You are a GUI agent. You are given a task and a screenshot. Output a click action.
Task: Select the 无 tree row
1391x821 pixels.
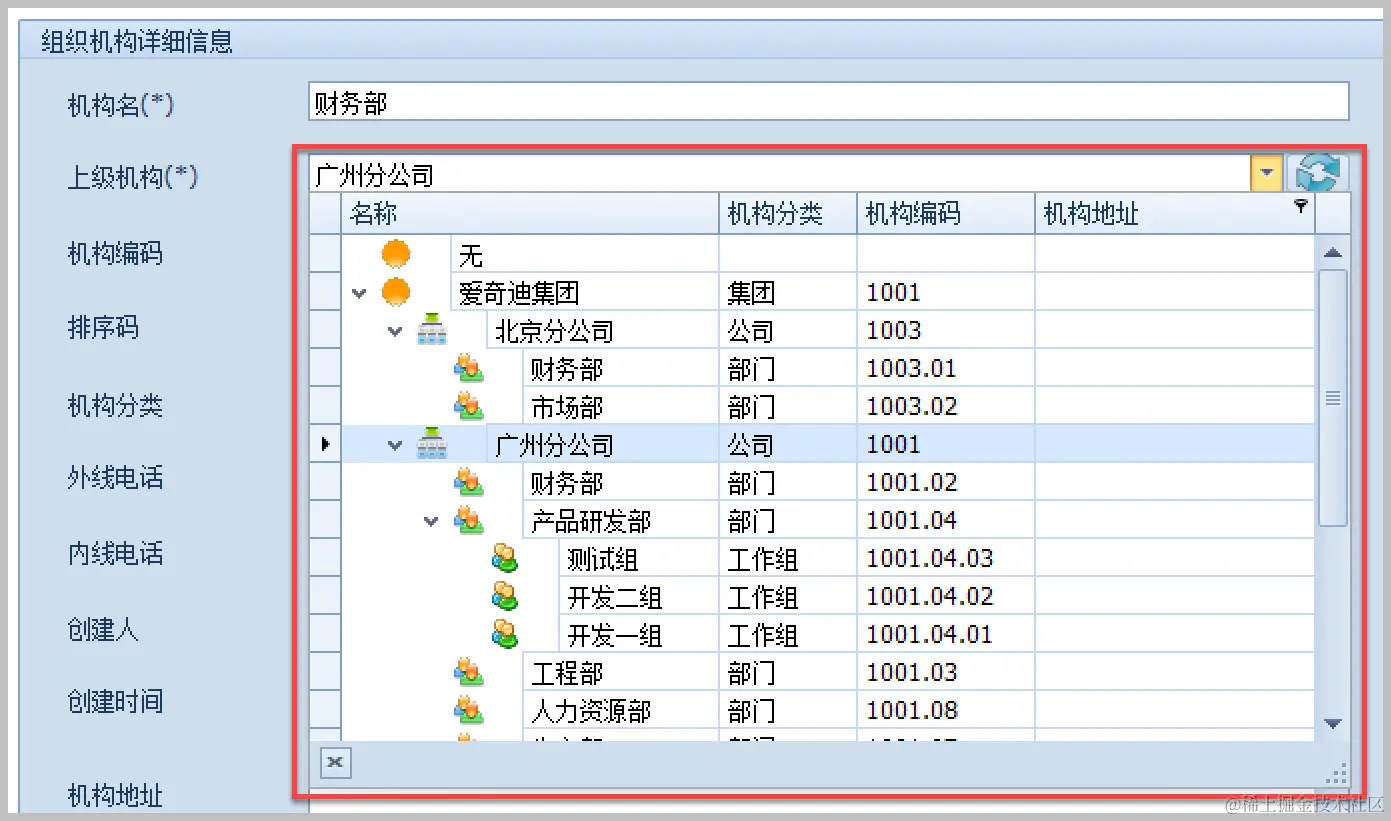(828, 254)
